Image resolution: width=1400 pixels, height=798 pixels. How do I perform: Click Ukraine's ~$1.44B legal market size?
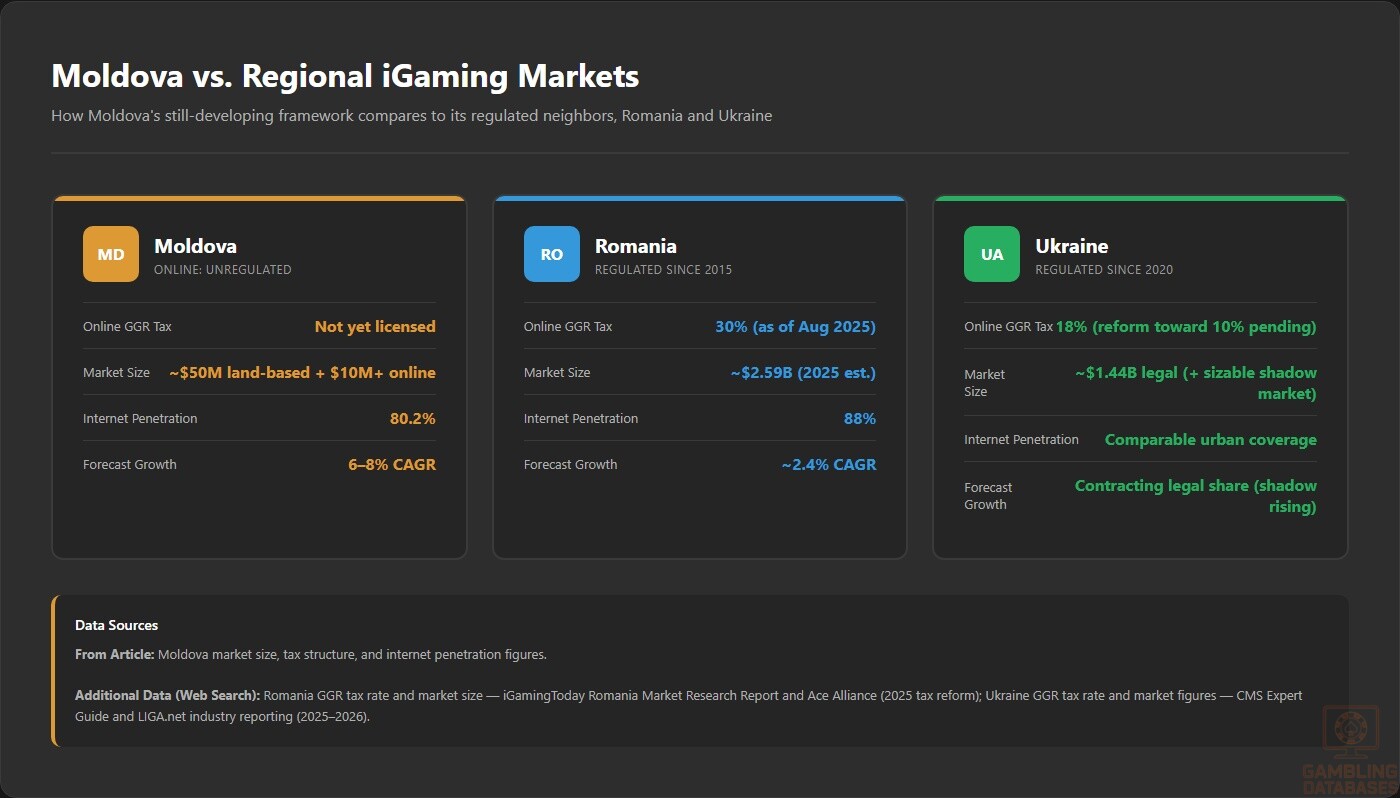pyautogui.click(x=1196, y=383)
